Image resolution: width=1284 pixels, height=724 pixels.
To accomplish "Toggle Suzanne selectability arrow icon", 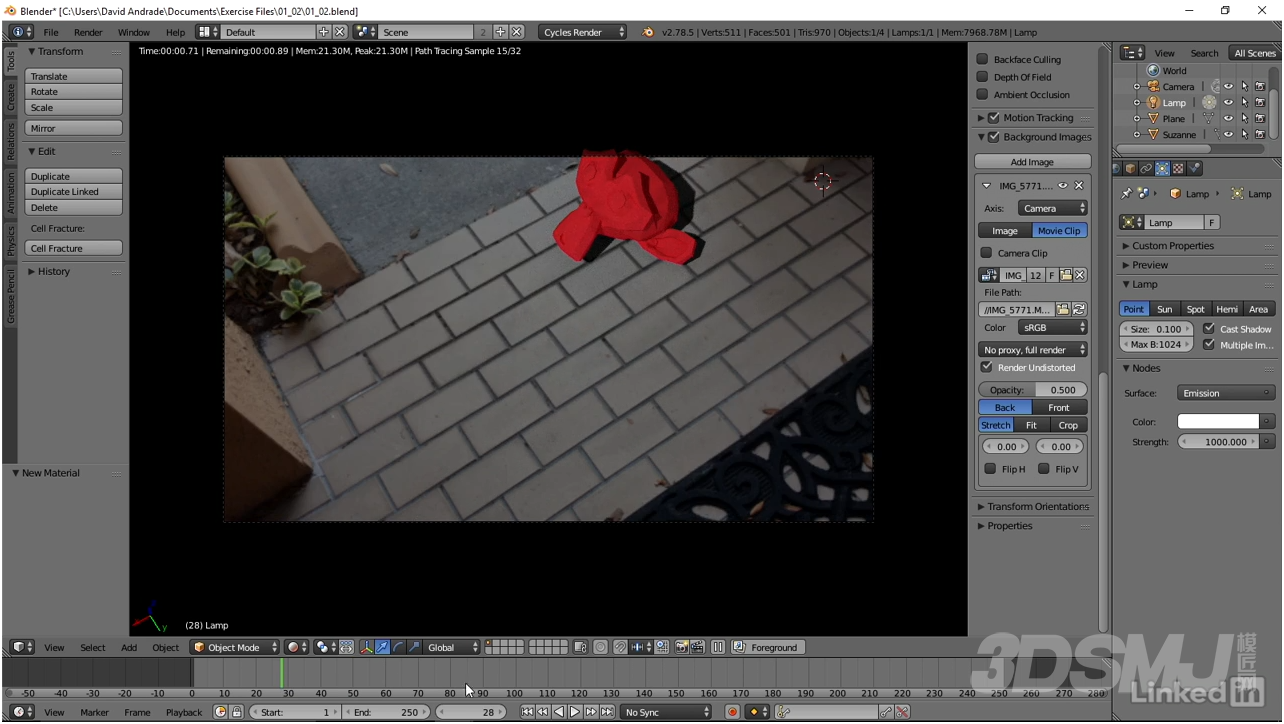I will pos(1244,135).
